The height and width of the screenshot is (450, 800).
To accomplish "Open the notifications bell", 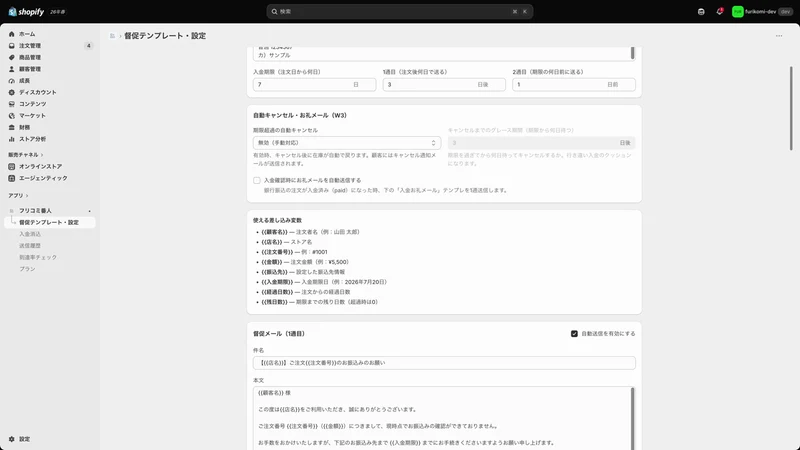I will click(x=719, y=12).
